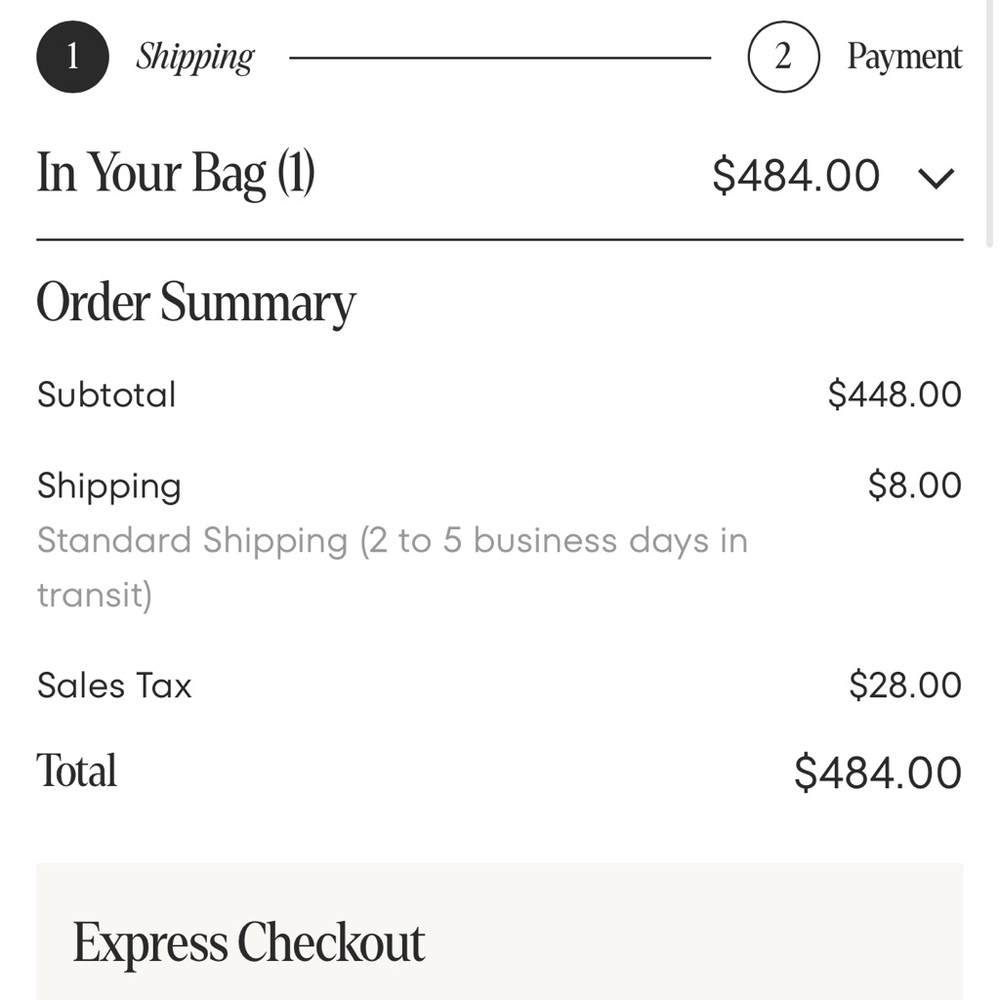The image size is (1000, 1000).
Task: Click the progress line between steps
Action: click(500, 58)
